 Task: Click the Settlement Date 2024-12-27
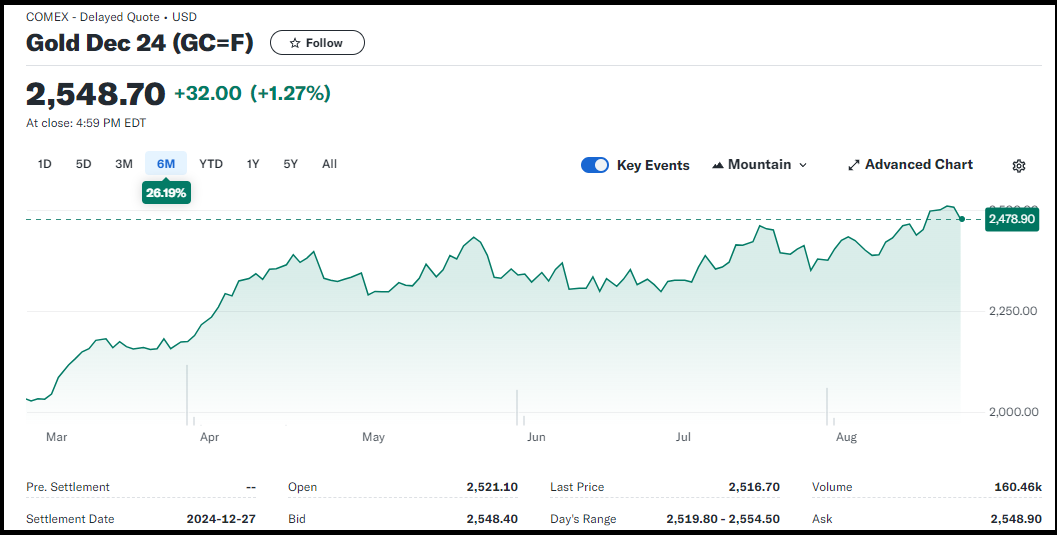[221, 519]
